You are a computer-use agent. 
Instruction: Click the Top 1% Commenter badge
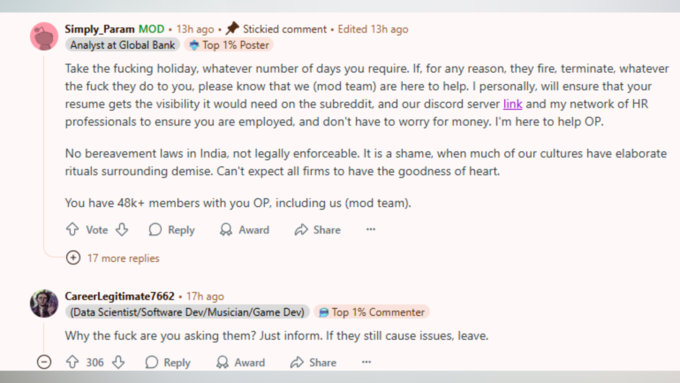pos(372,312)
